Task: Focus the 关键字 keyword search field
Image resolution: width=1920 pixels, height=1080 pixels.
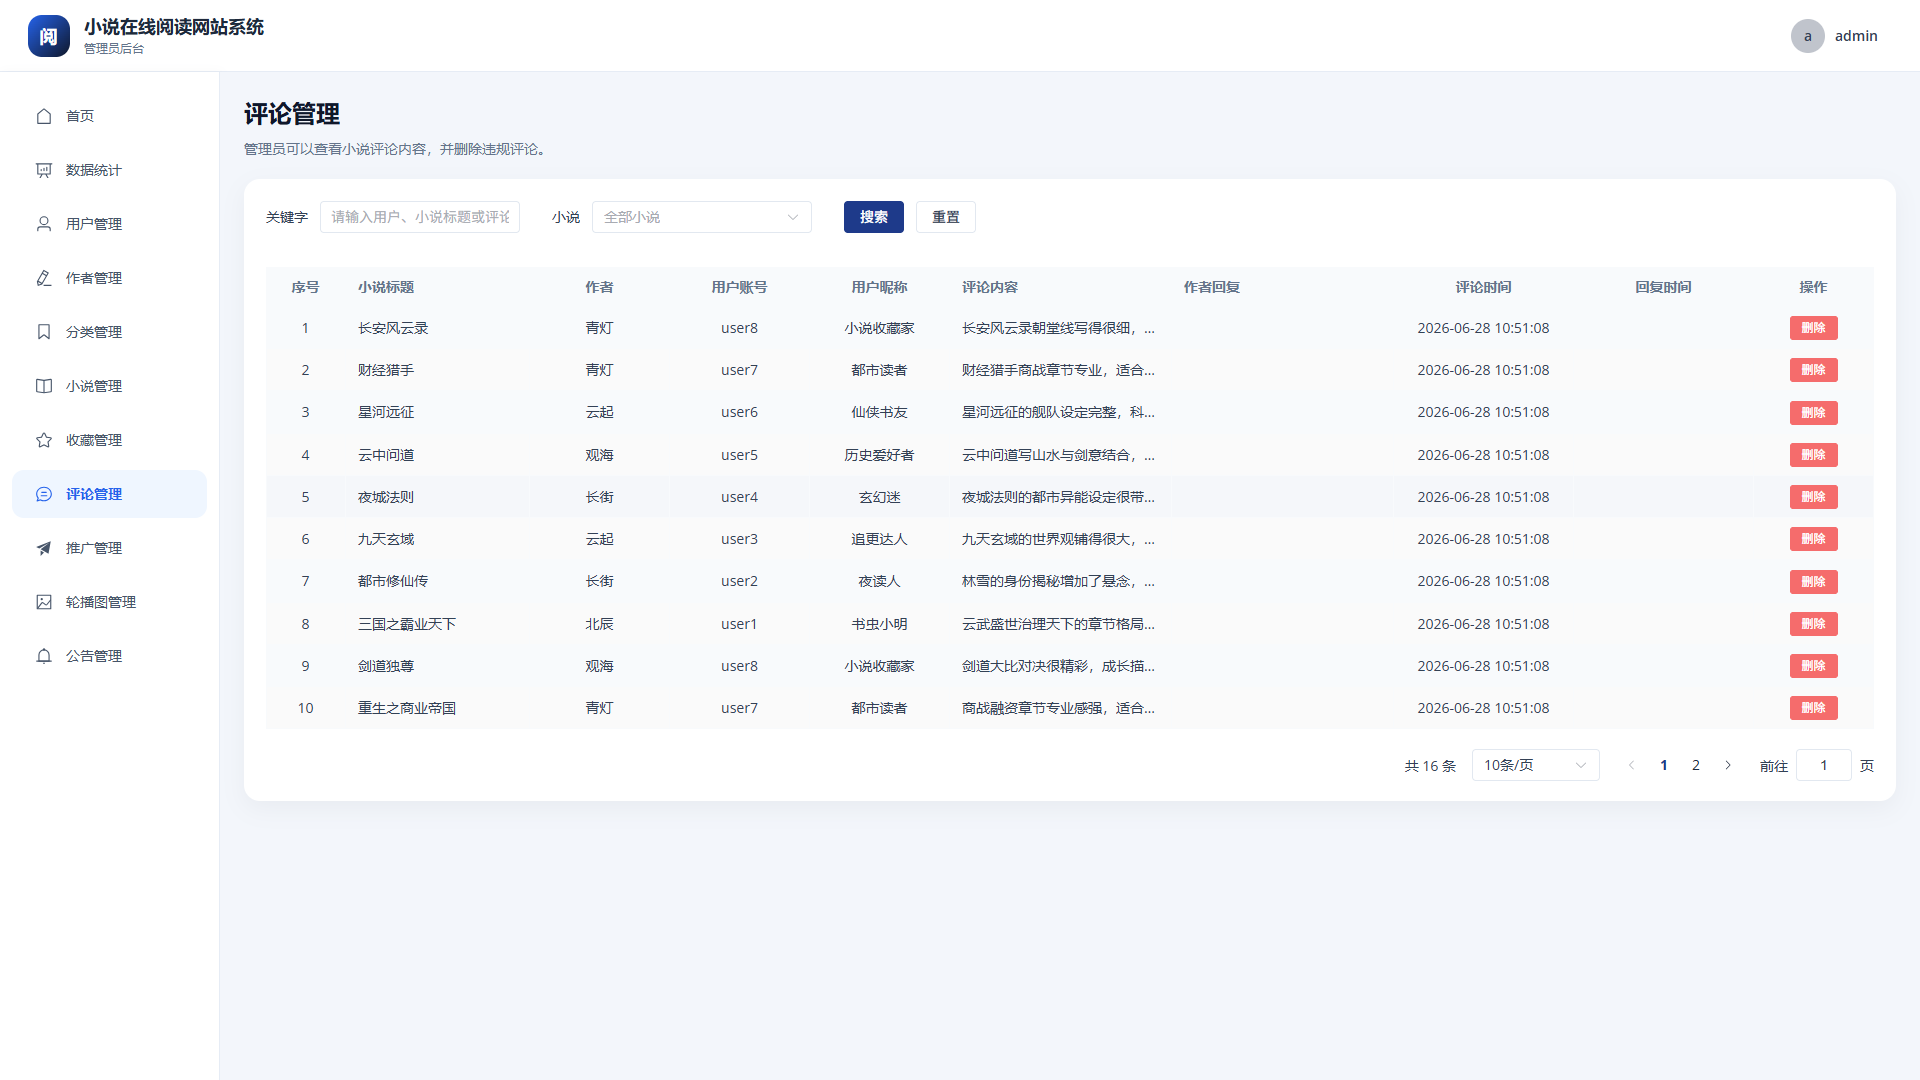Action: (420, 217)
